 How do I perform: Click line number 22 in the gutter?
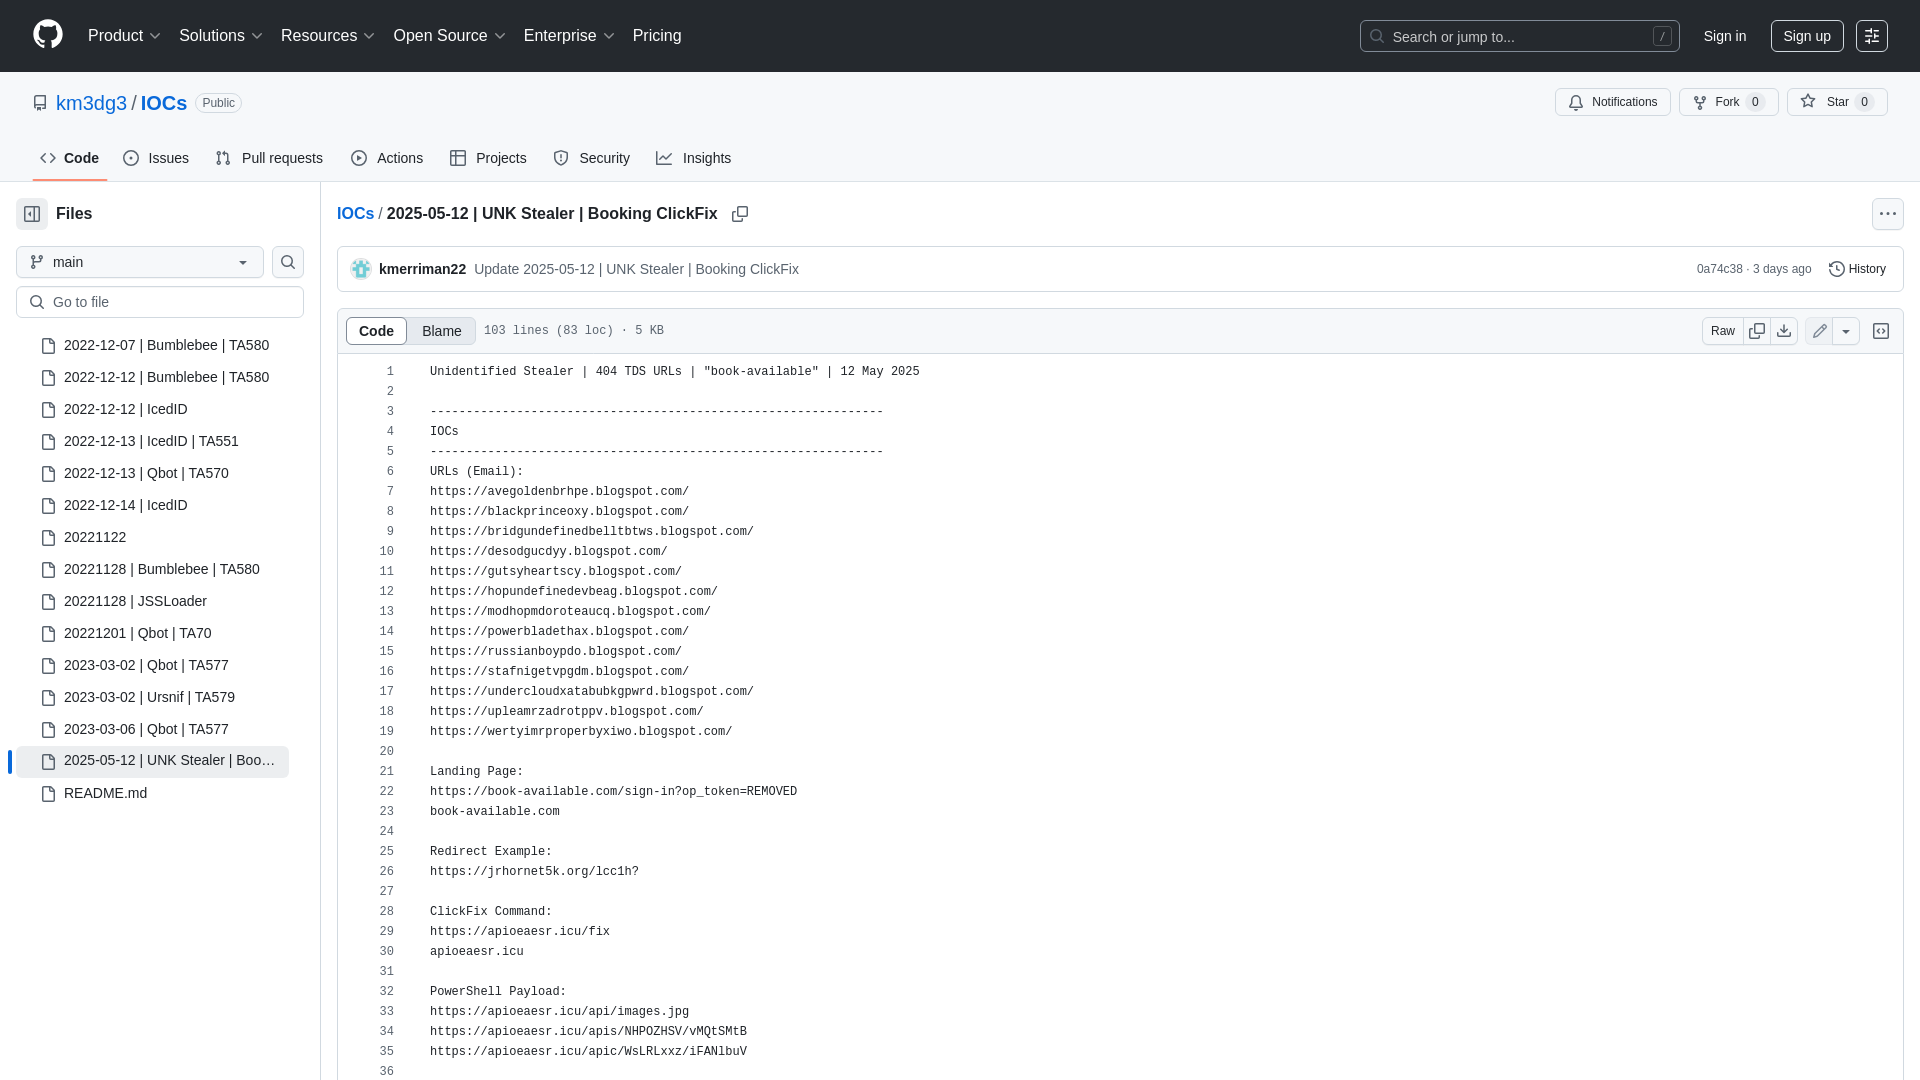pyautogui.click(x=387, y=792)
